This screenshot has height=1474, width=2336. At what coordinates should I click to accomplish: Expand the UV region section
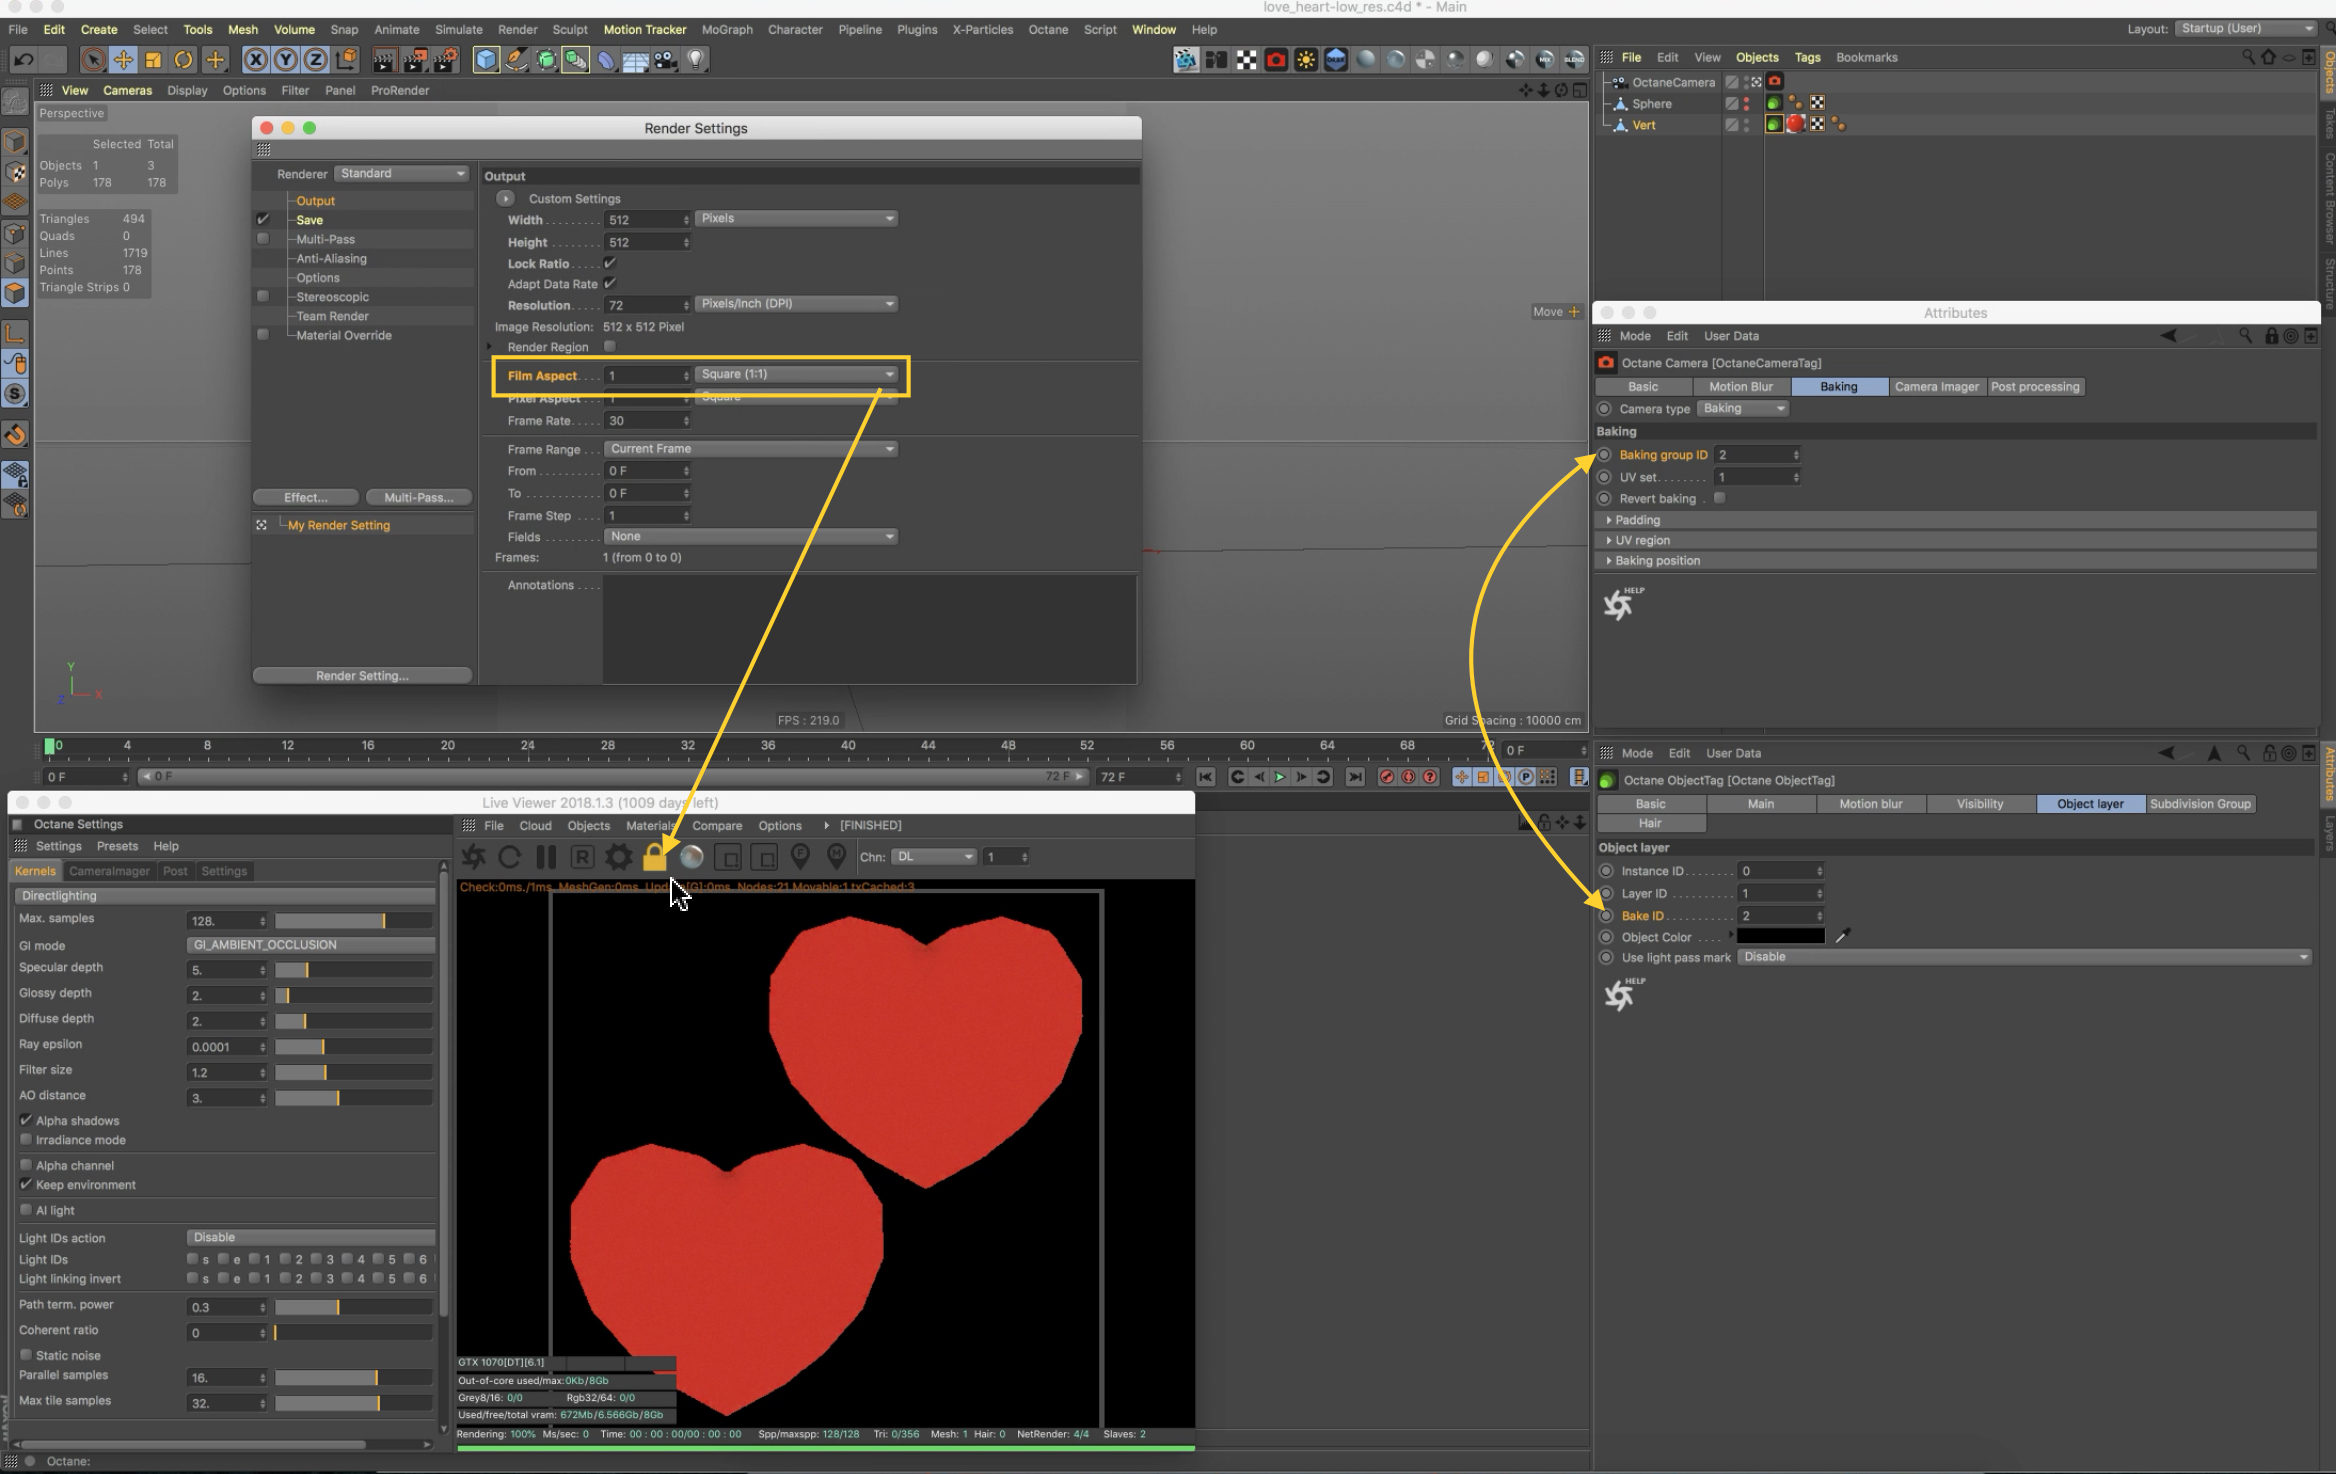click(x=1642, y=540)
